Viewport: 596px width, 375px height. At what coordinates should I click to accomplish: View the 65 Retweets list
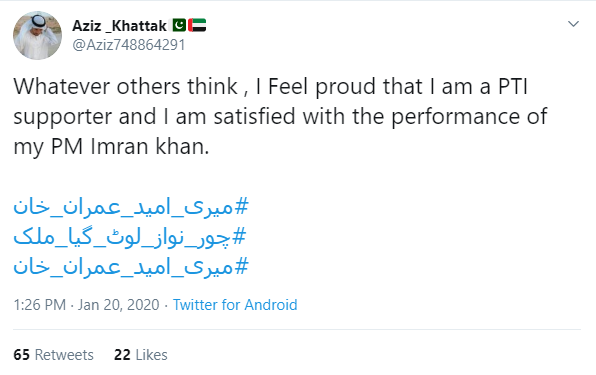point(53,354)
